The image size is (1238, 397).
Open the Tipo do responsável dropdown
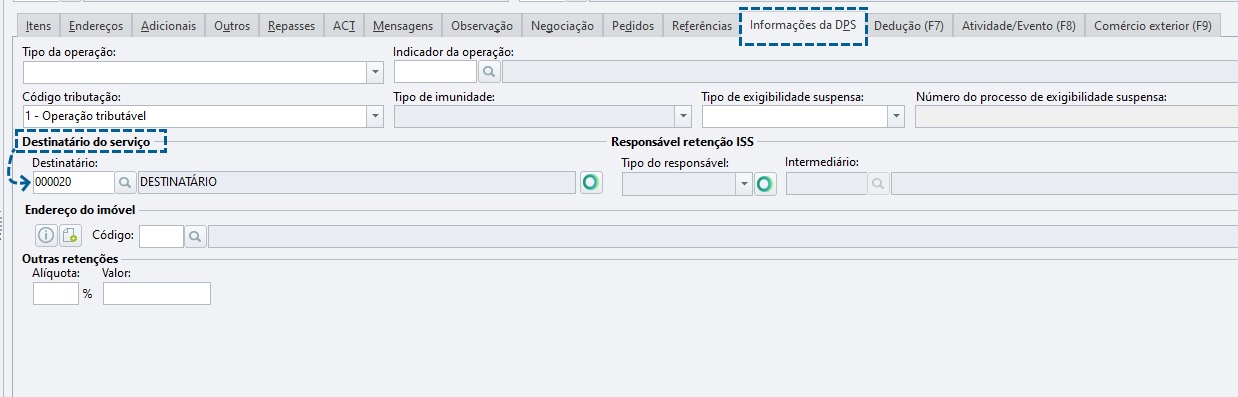click(744, 183)
